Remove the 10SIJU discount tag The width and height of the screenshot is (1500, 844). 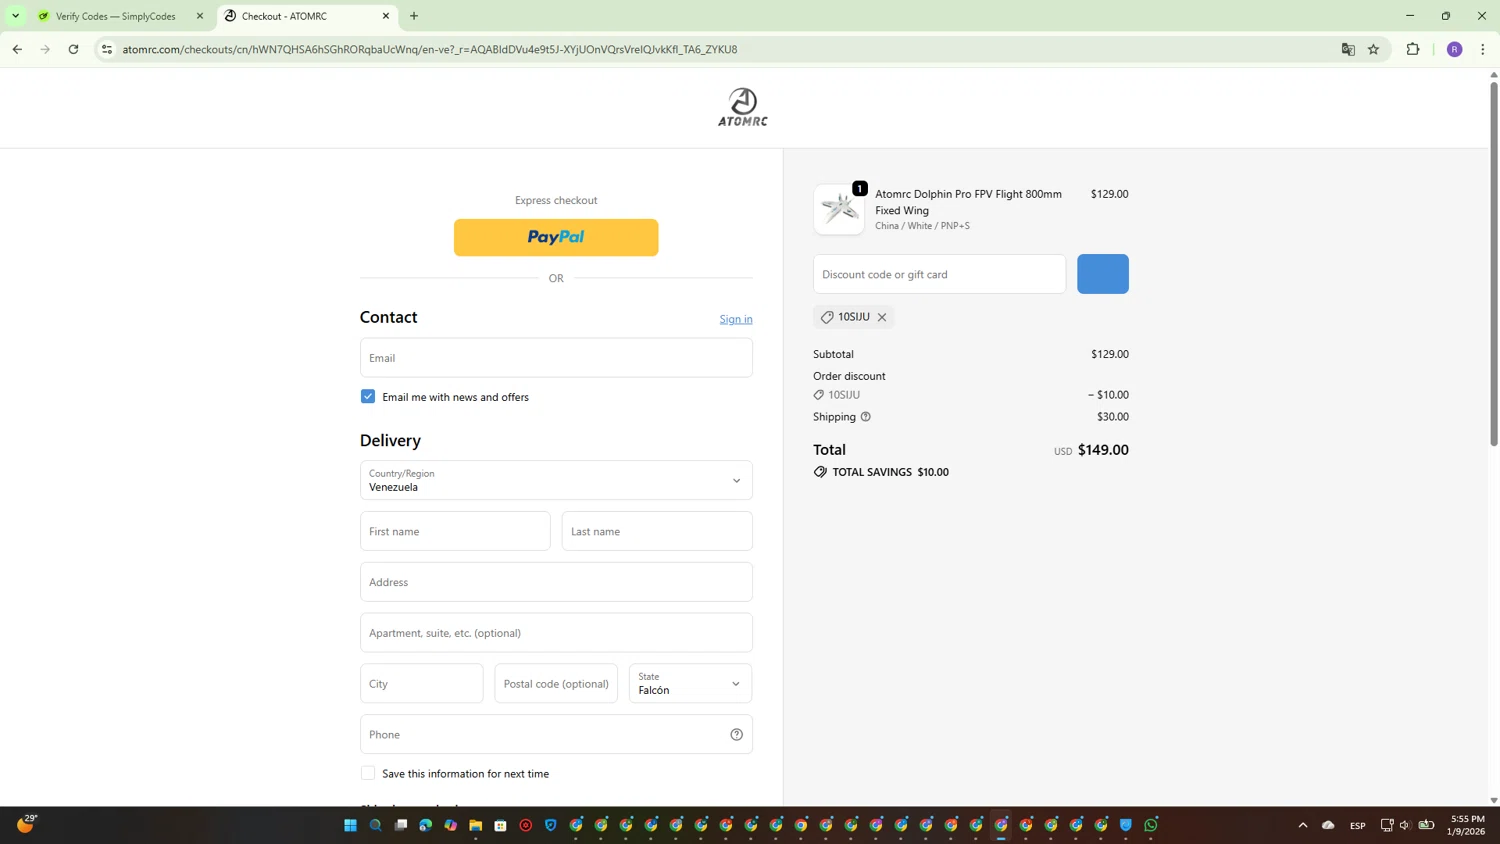[x=882, y=317]
